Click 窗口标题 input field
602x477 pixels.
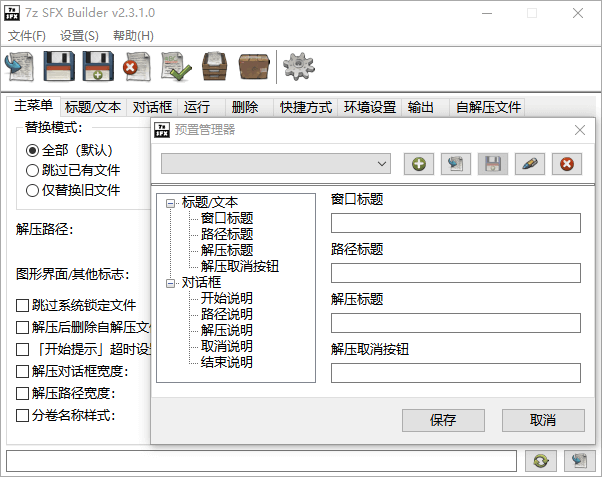(x=456, y=223)
